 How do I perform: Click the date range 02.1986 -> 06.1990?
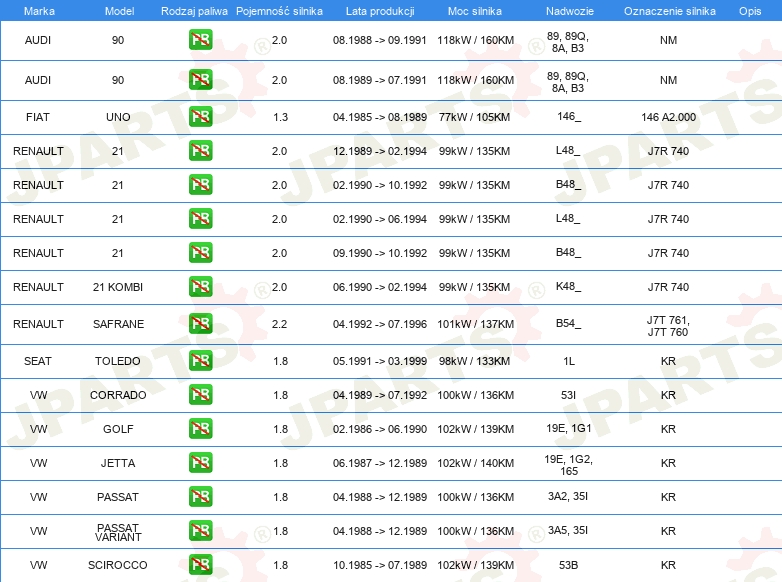click(380, 429)
